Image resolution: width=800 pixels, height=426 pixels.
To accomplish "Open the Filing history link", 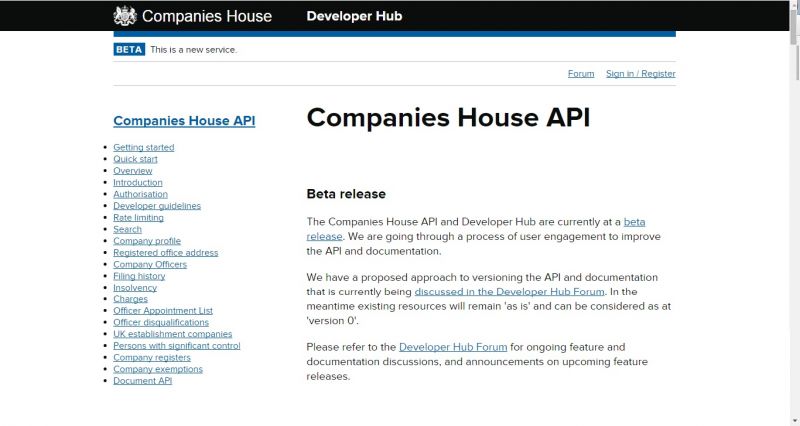I will pos(139,276).
